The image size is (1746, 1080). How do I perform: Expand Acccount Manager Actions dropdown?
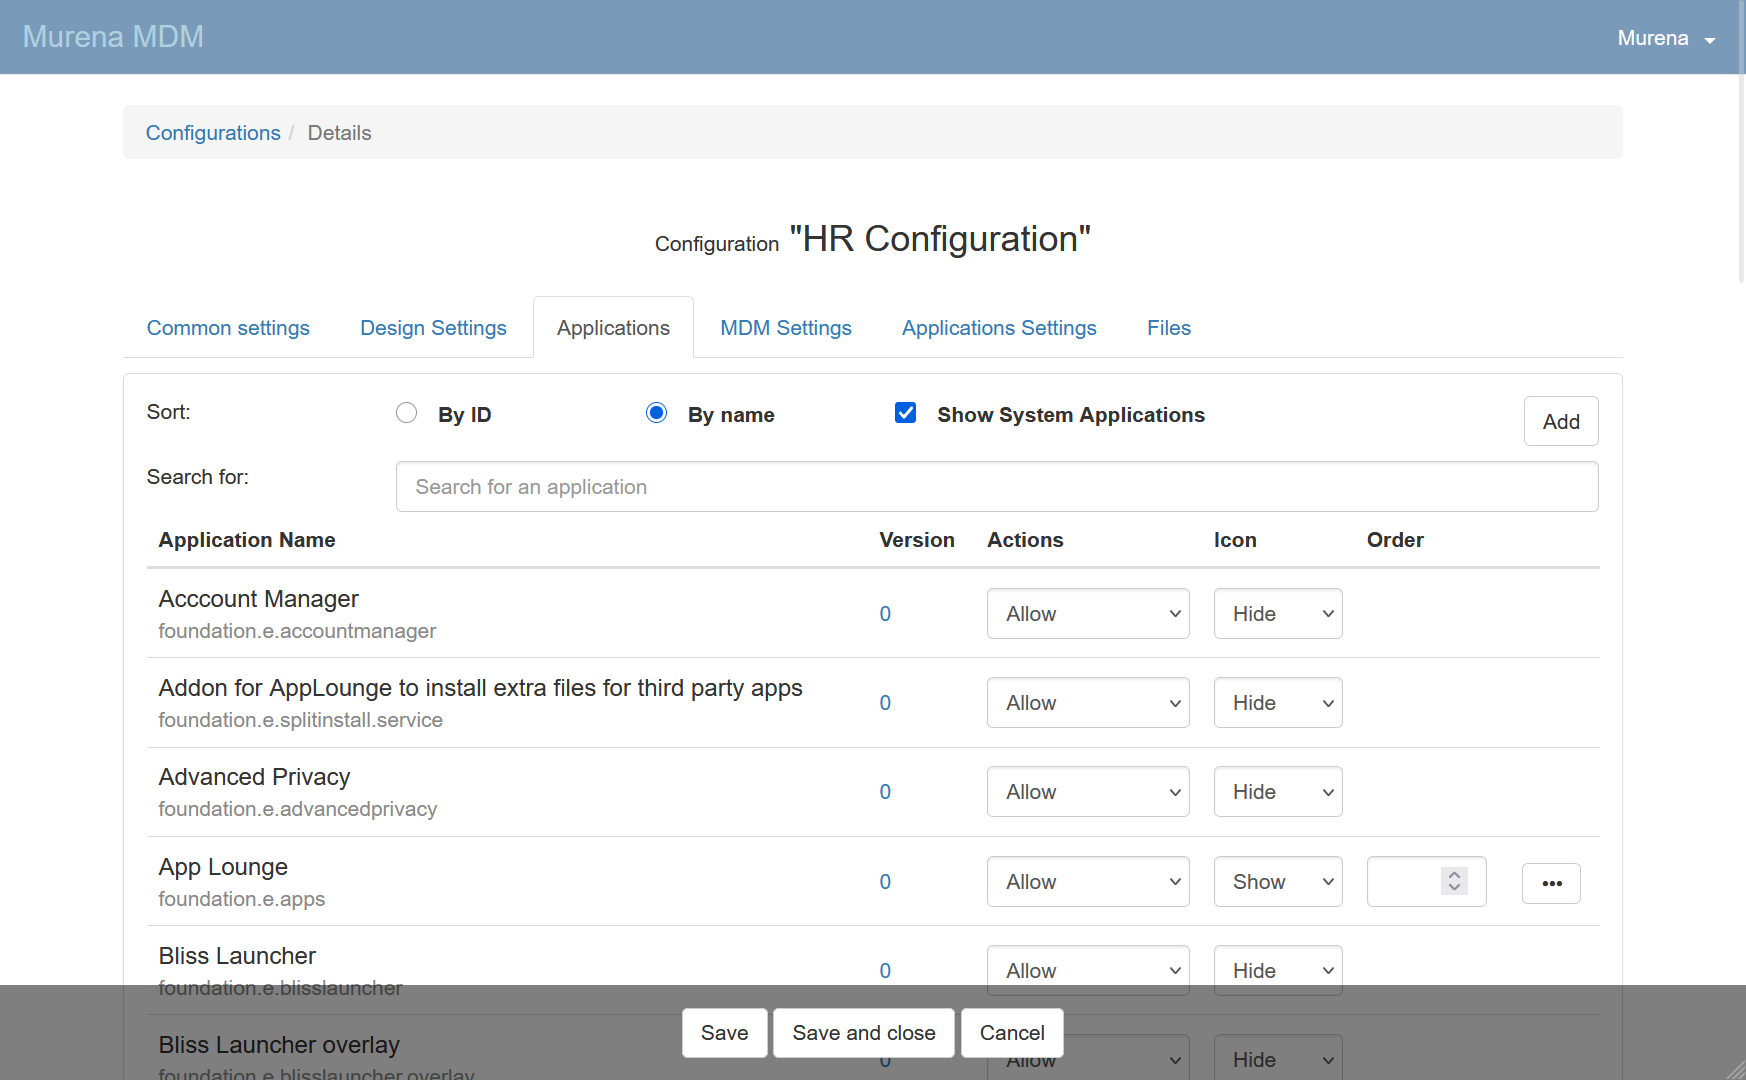(x=1087, y=614)
